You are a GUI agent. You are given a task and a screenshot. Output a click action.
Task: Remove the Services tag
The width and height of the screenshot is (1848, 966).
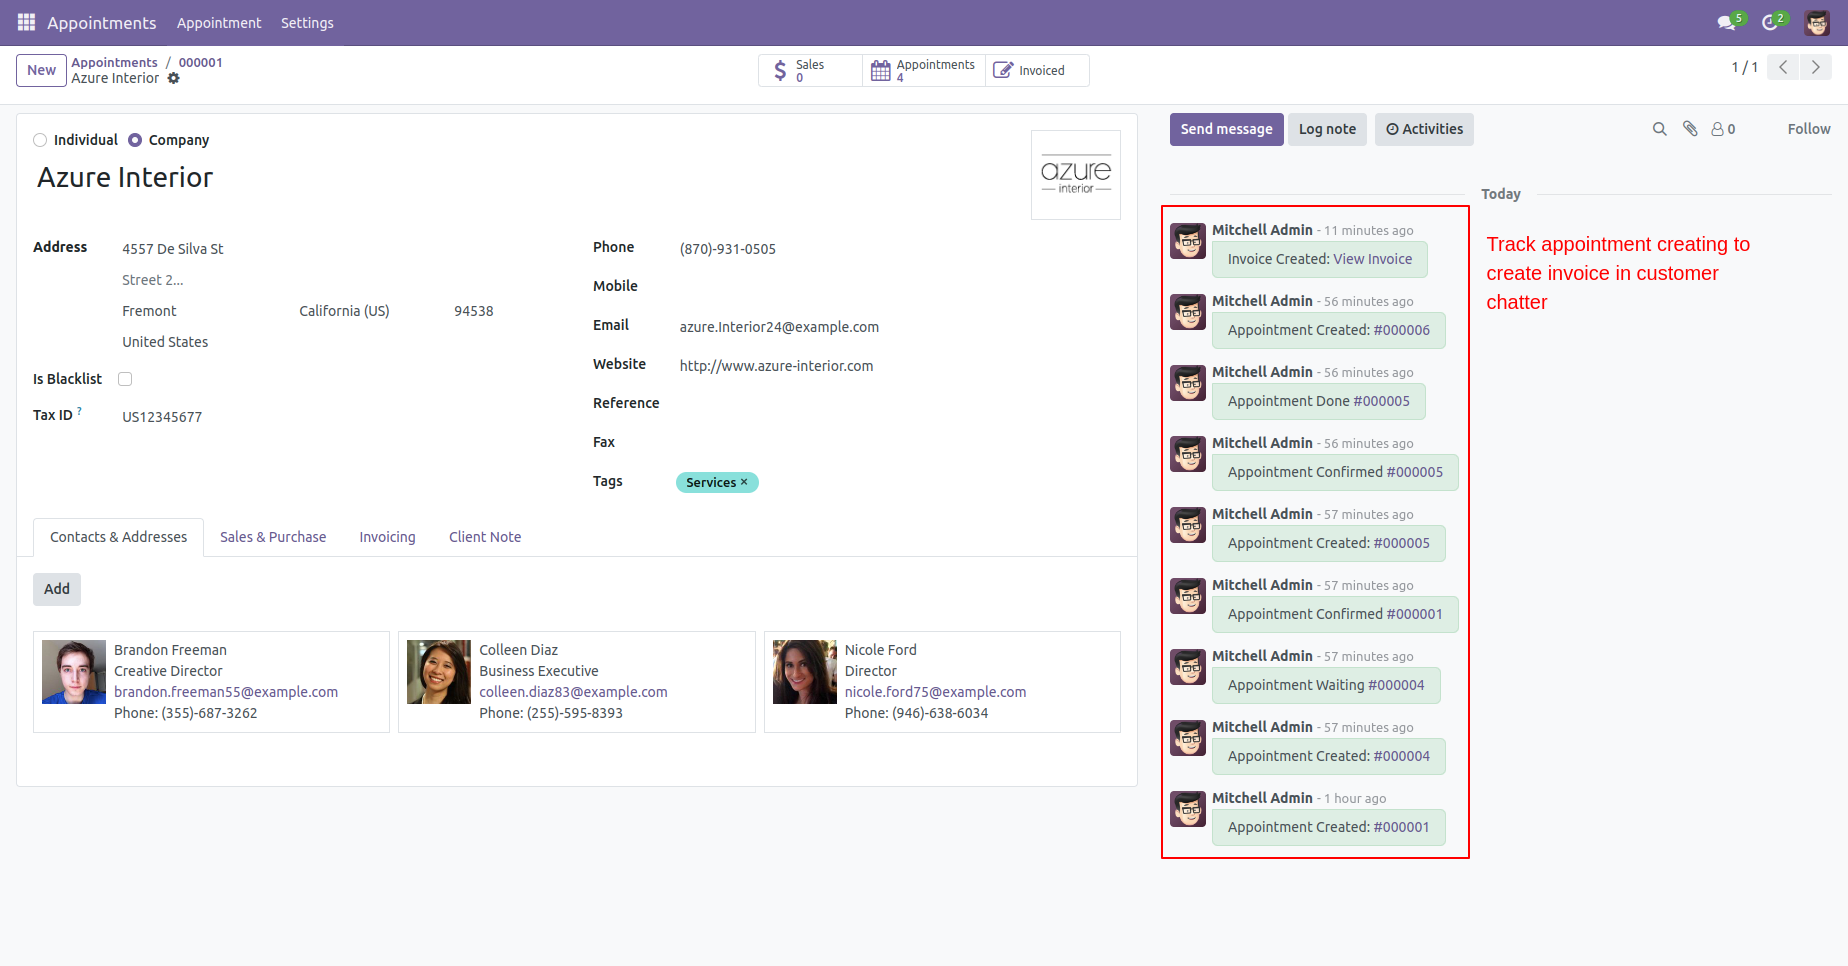coord(744,482)
